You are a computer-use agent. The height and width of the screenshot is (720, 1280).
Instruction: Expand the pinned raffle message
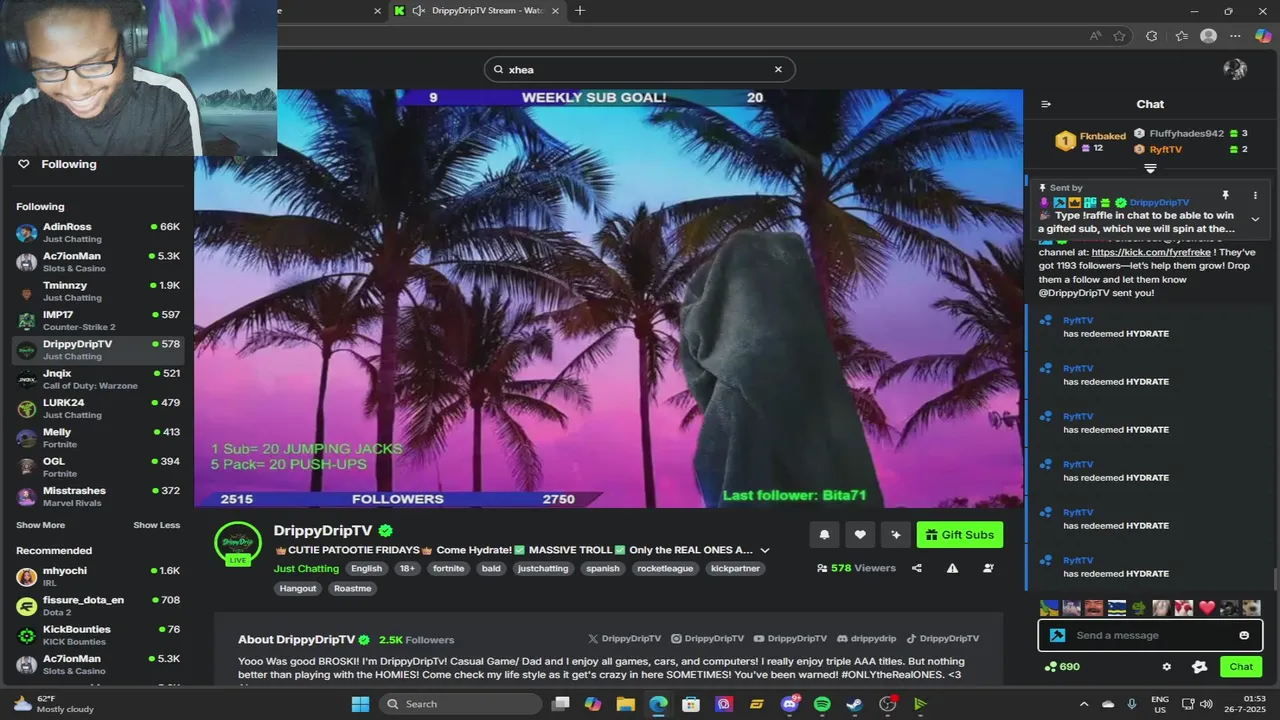(1255, 219)
